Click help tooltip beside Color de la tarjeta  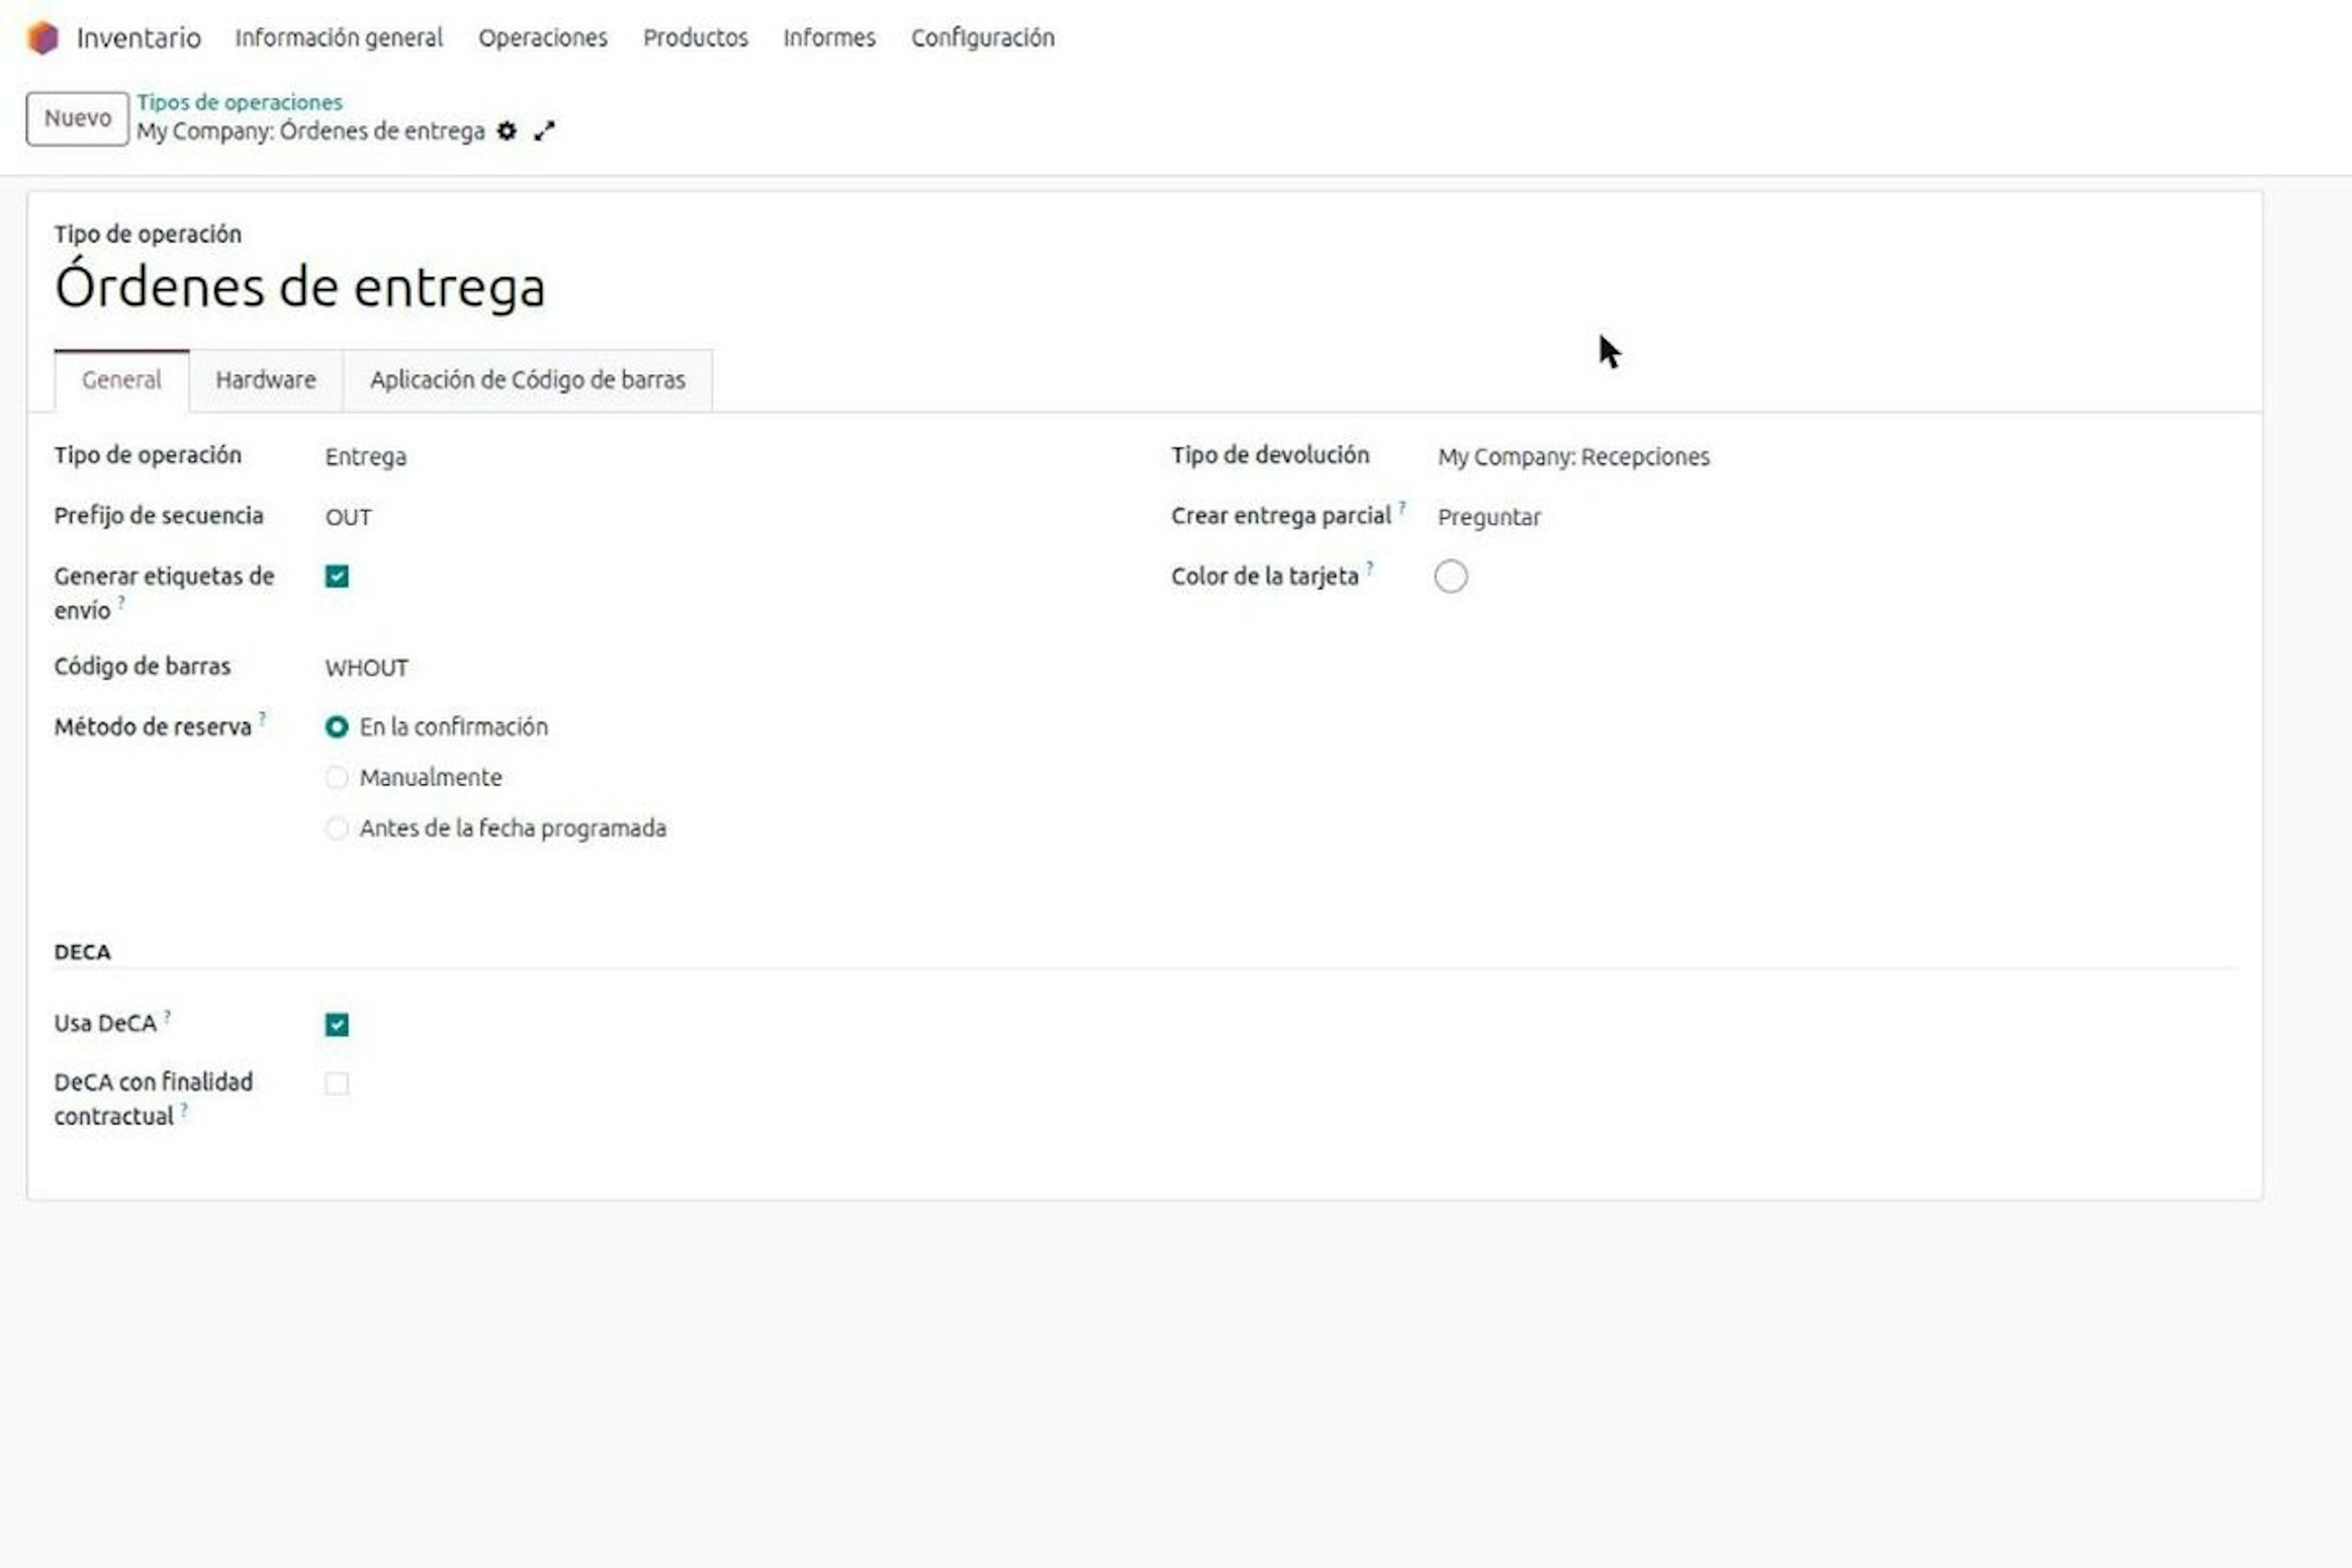coord(1370,568)
